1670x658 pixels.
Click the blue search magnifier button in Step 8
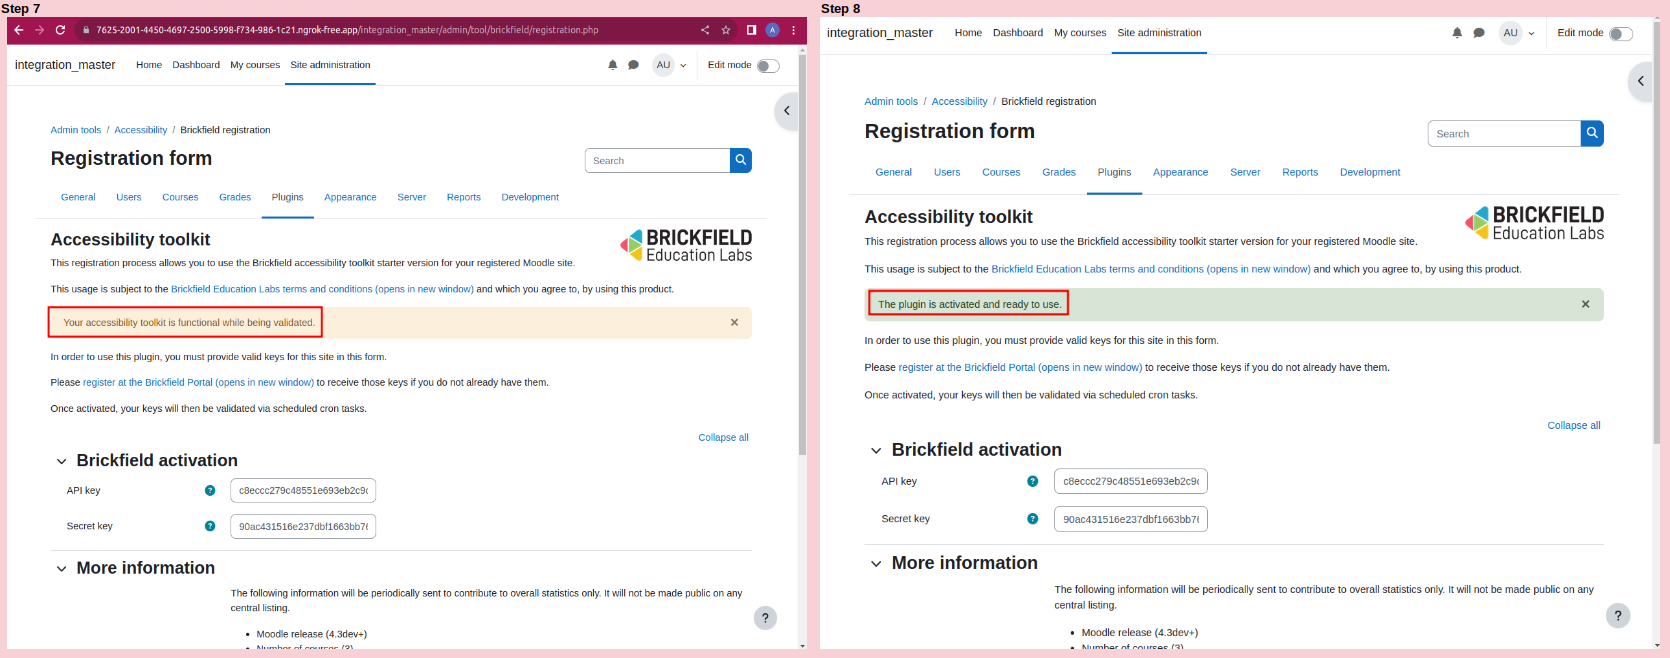click(1592, 133)
